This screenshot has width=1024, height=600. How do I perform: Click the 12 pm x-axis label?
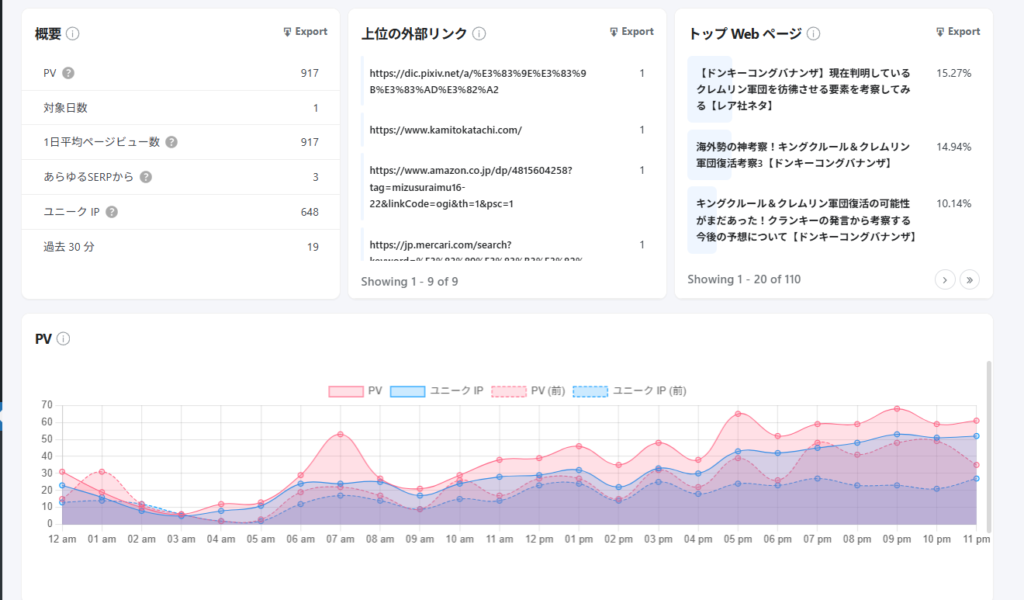click(x=539, y=539)
